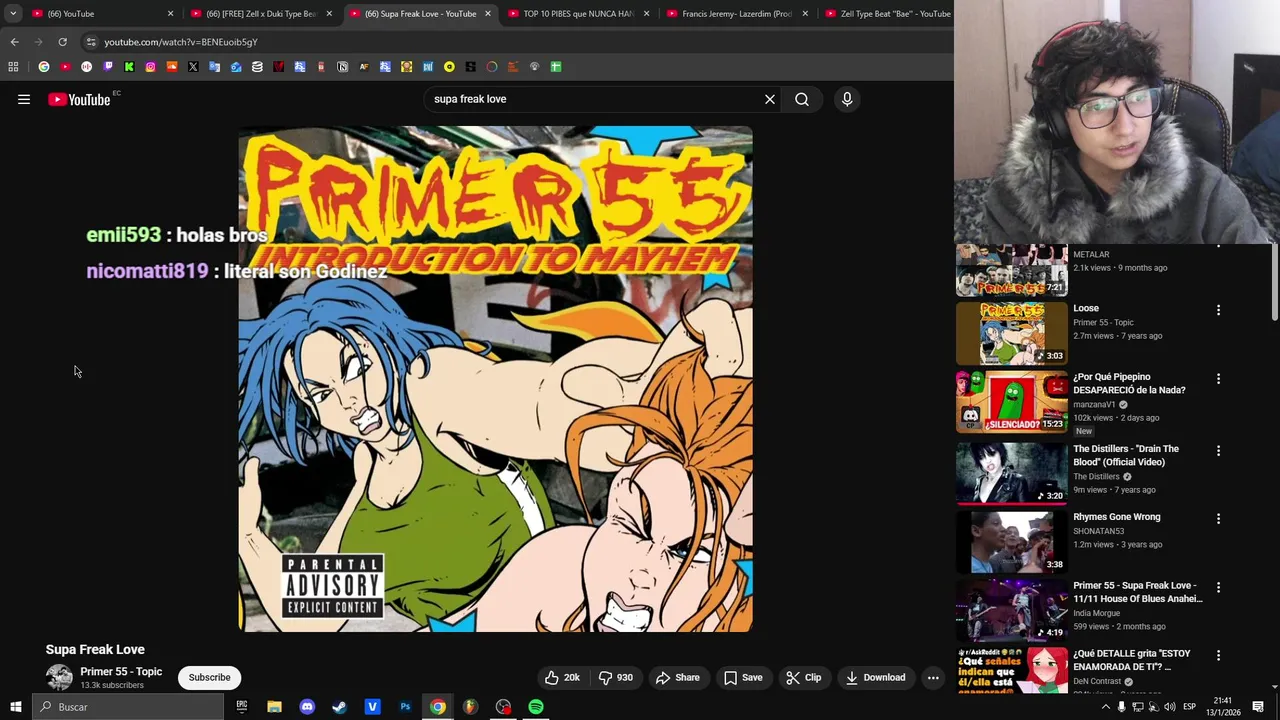Viewport: 1280px width, 720px height.
Task: Open the Chrome apps grid in the bookmarks bar
Action: coord(13,67)
